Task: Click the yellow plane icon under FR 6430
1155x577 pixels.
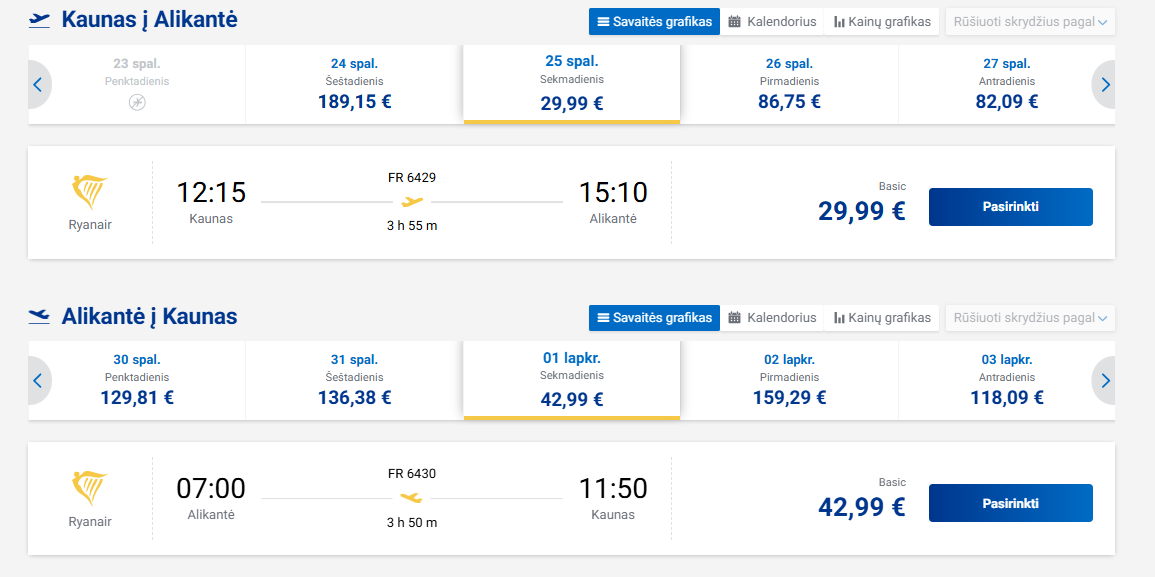Action: 412,497
